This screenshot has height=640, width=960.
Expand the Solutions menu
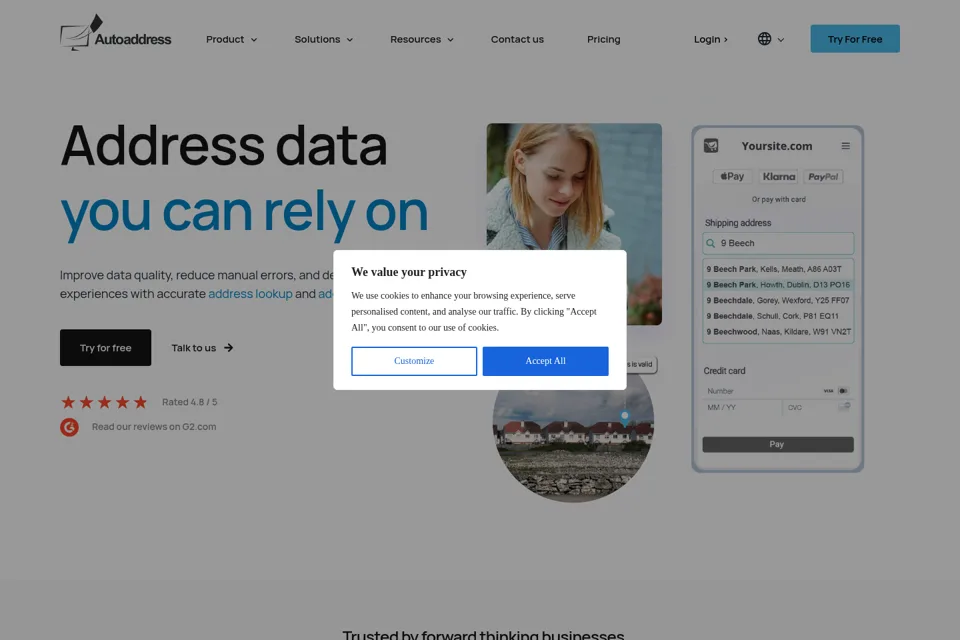coord(324,39)
